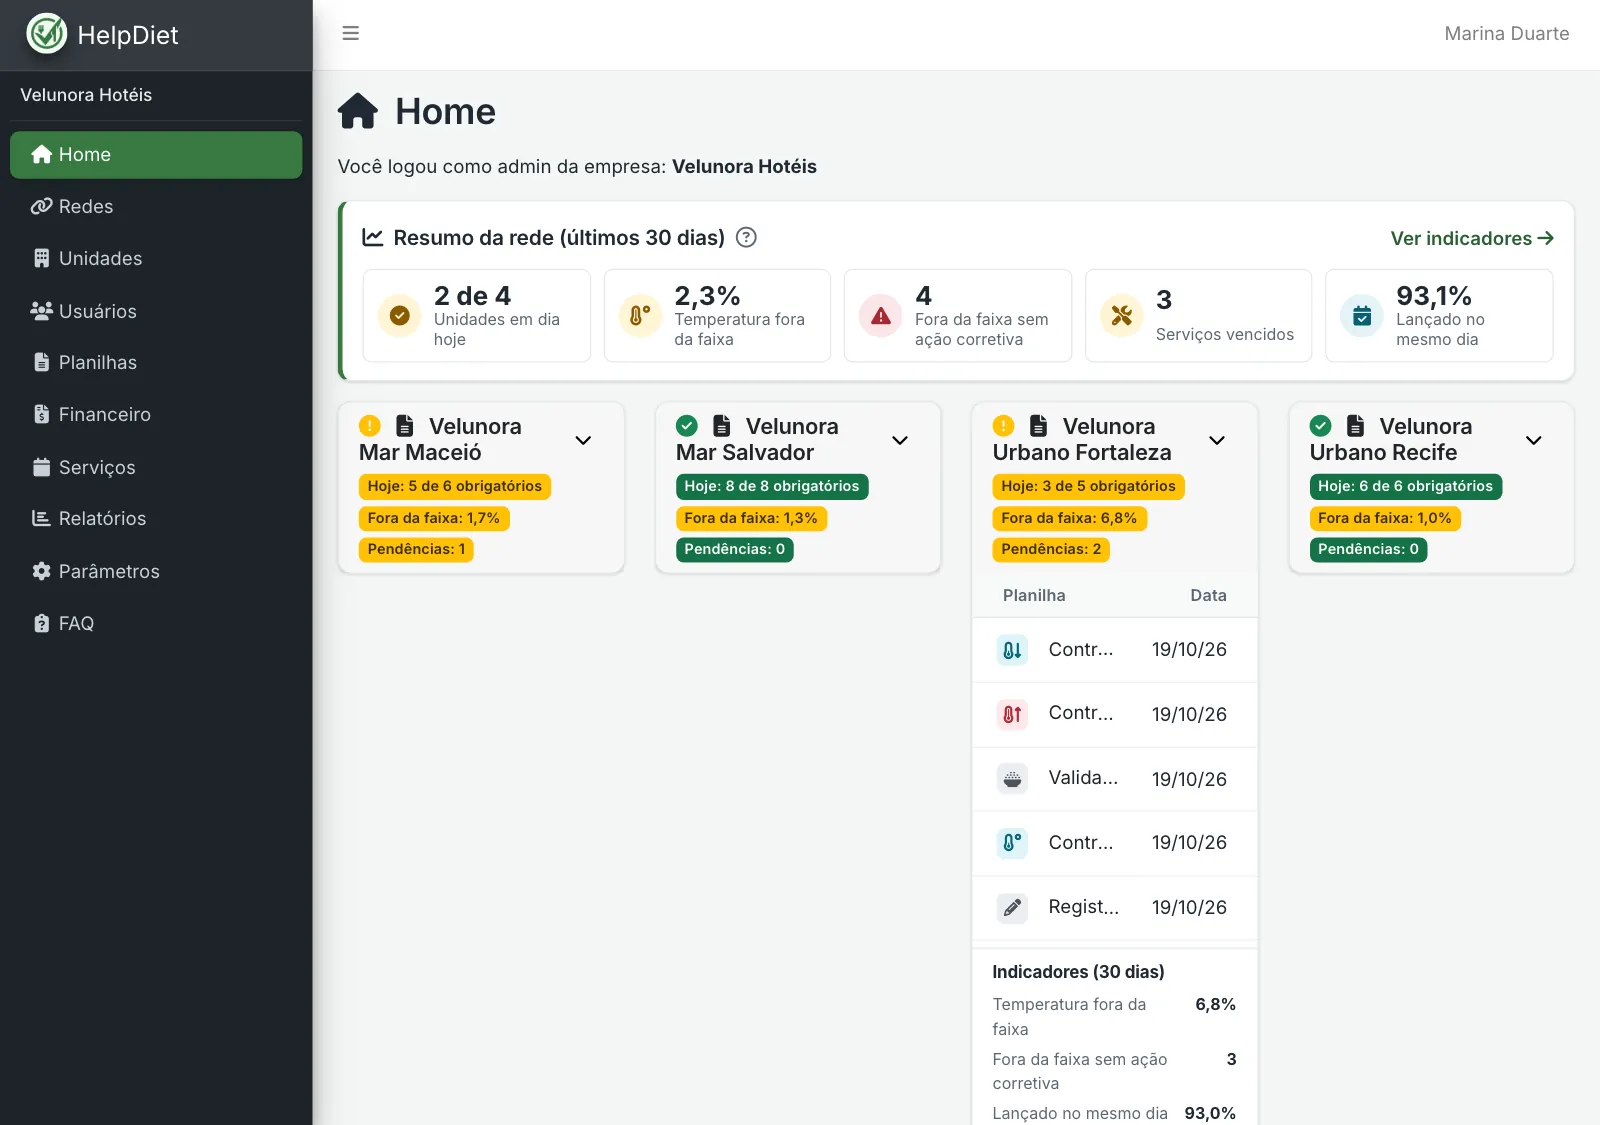Open Planilhas in the sidebar
The image size is (1600, 1125).
[156, 363]
